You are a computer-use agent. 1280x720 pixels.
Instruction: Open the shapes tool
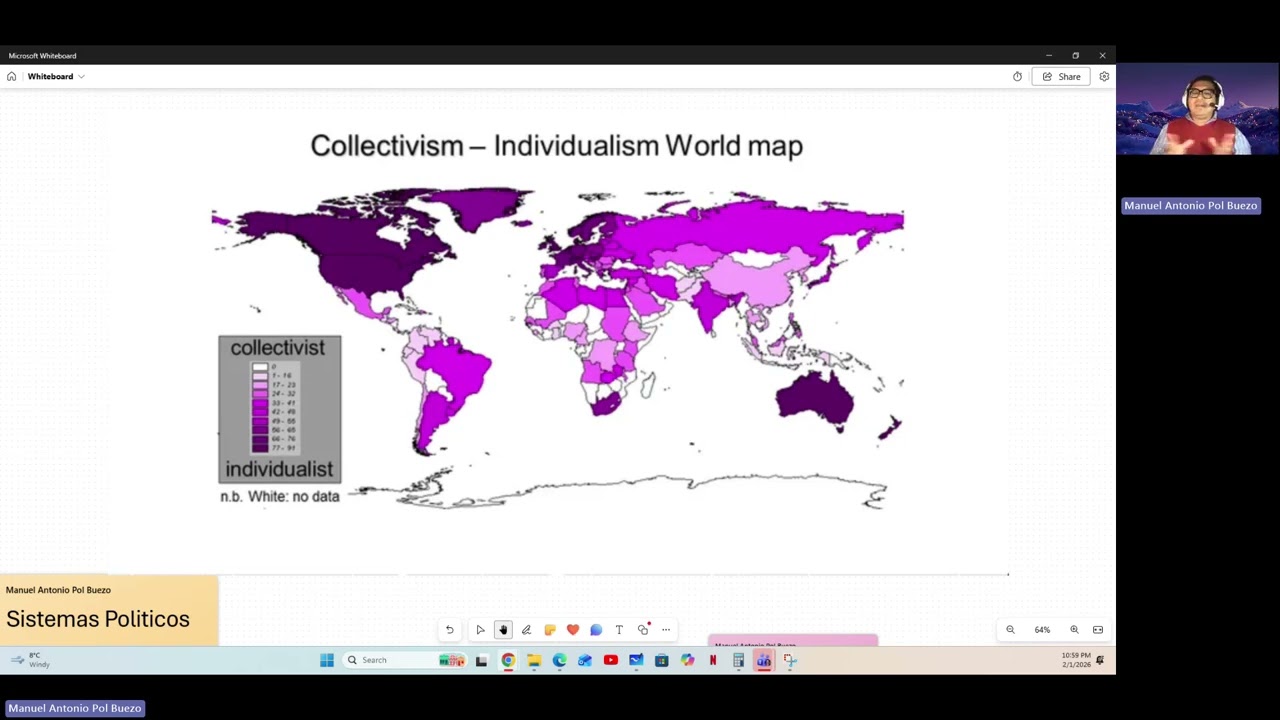point(643,630)
